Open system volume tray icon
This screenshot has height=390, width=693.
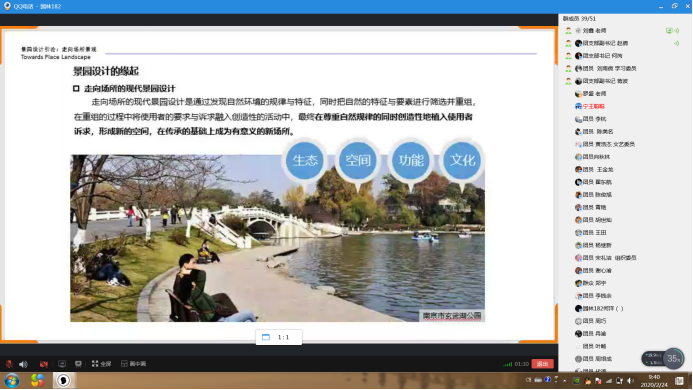(631, 381)
